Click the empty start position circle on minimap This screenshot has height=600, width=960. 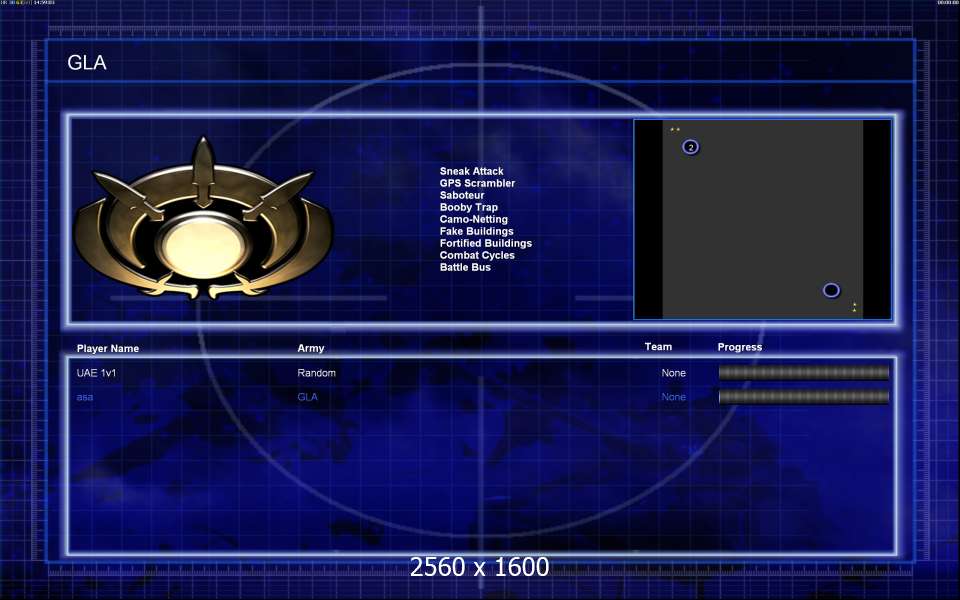tap(831, 290)
